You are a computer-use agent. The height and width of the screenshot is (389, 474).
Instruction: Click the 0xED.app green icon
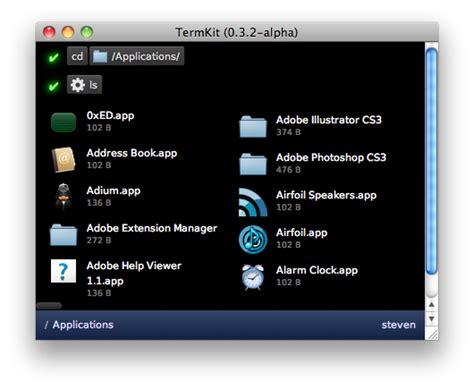pos(63,122)
